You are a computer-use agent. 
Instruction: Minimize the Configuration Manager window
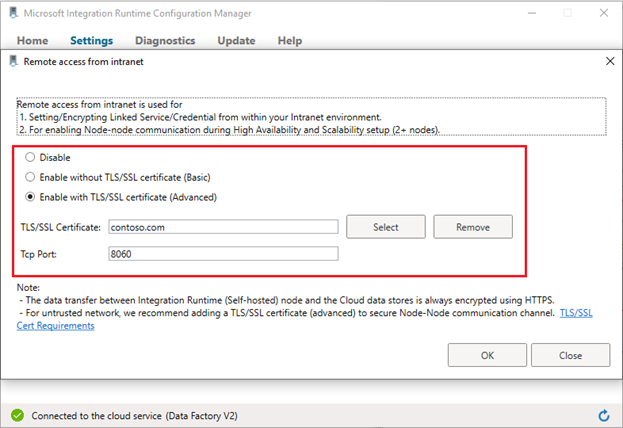[x=532, y=13]
